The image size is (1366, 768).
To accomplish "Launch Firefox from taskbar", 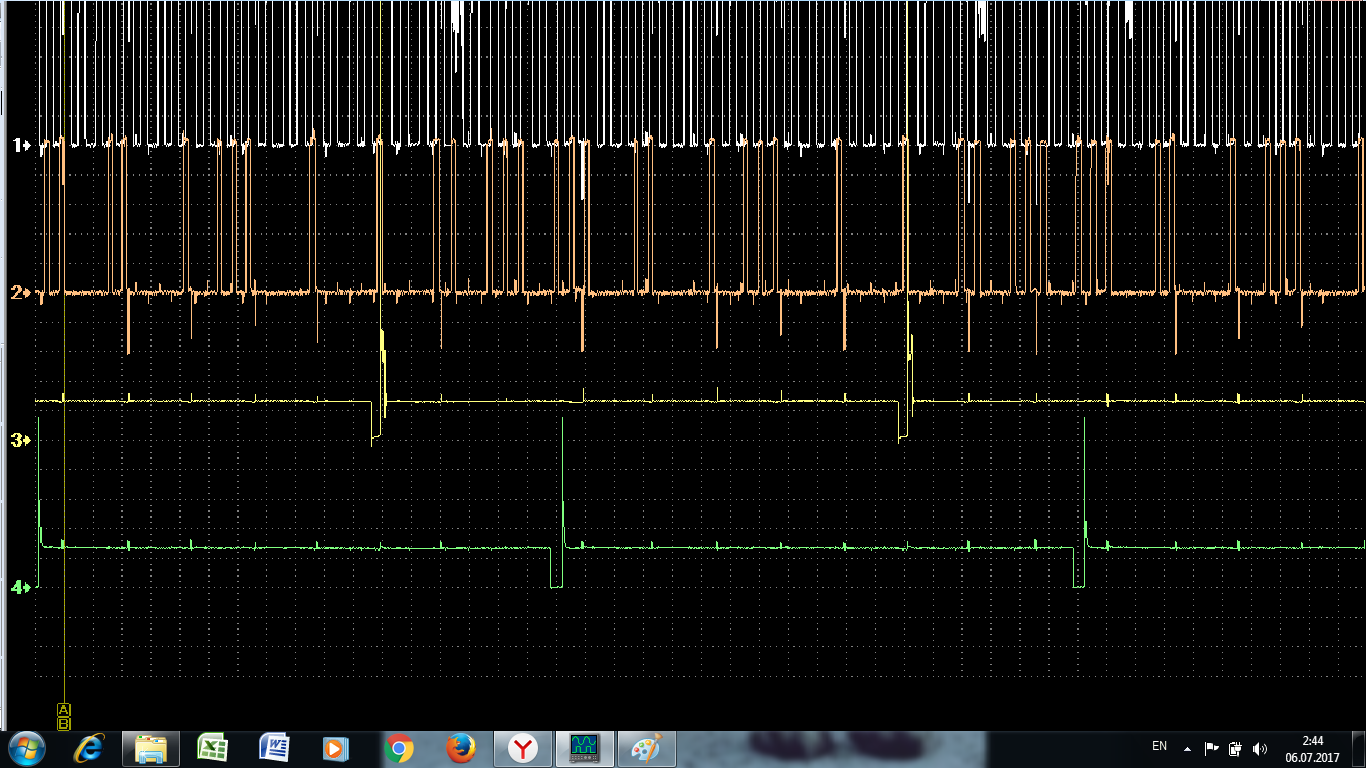I will click(460, 748).
